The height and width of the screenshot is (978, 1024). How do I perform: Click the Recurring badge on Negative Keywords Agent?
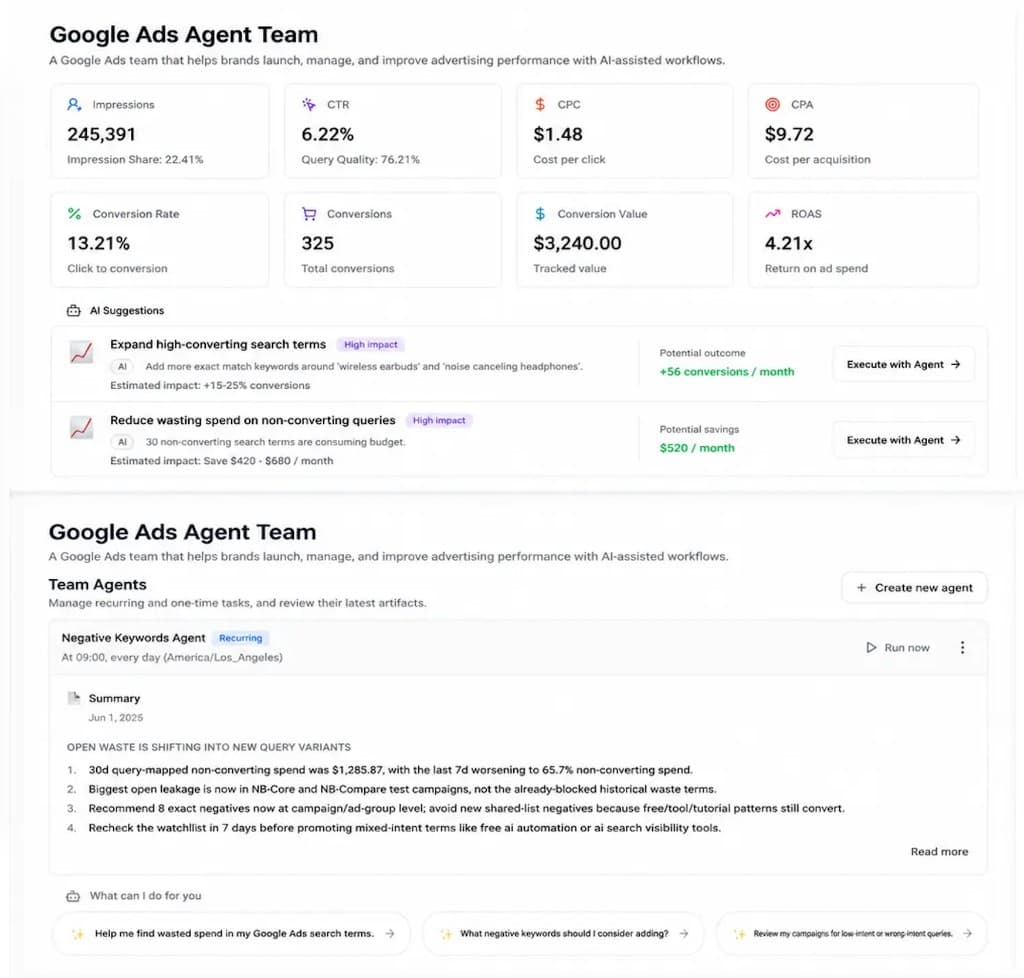point(240,638)
